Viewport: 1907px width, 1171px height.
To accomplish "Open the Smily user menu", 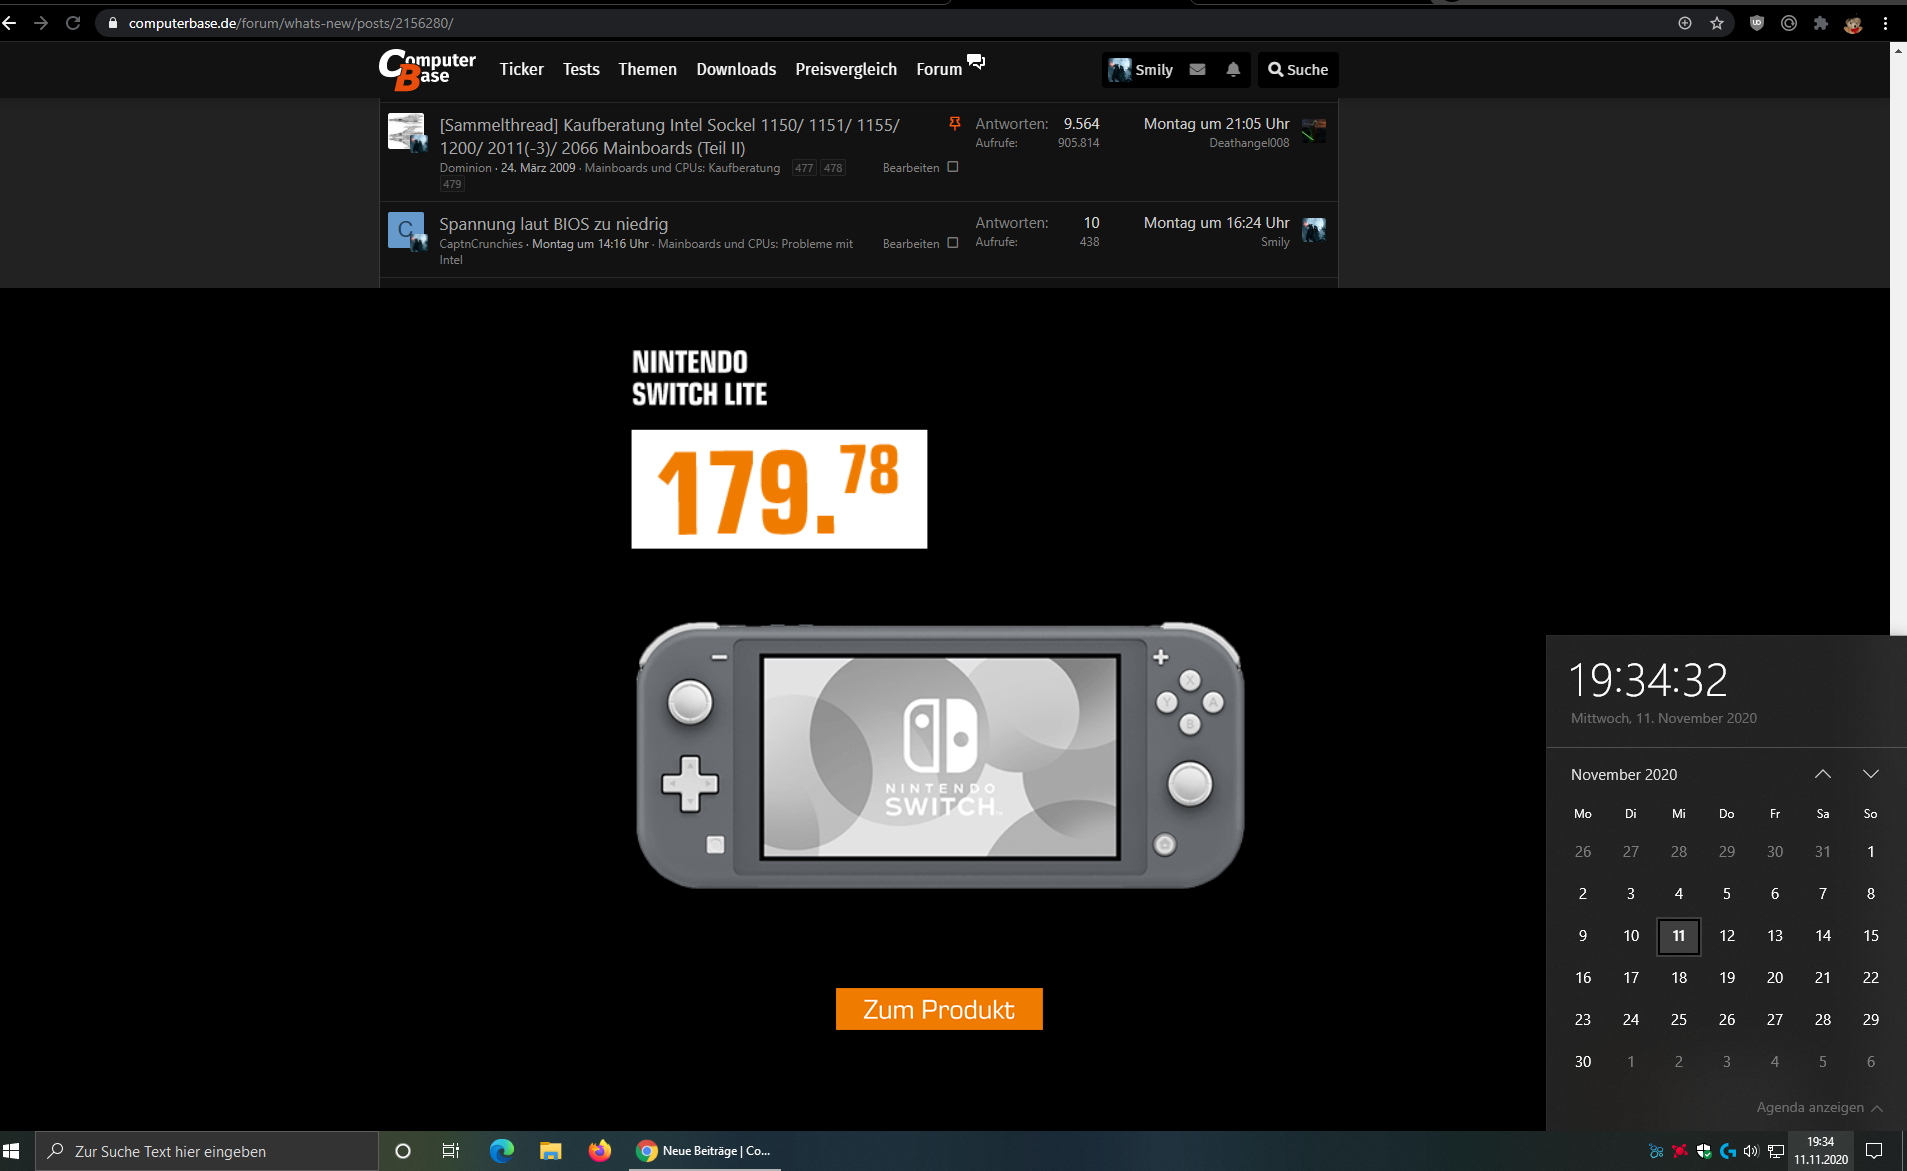I will coord(1141,69).
